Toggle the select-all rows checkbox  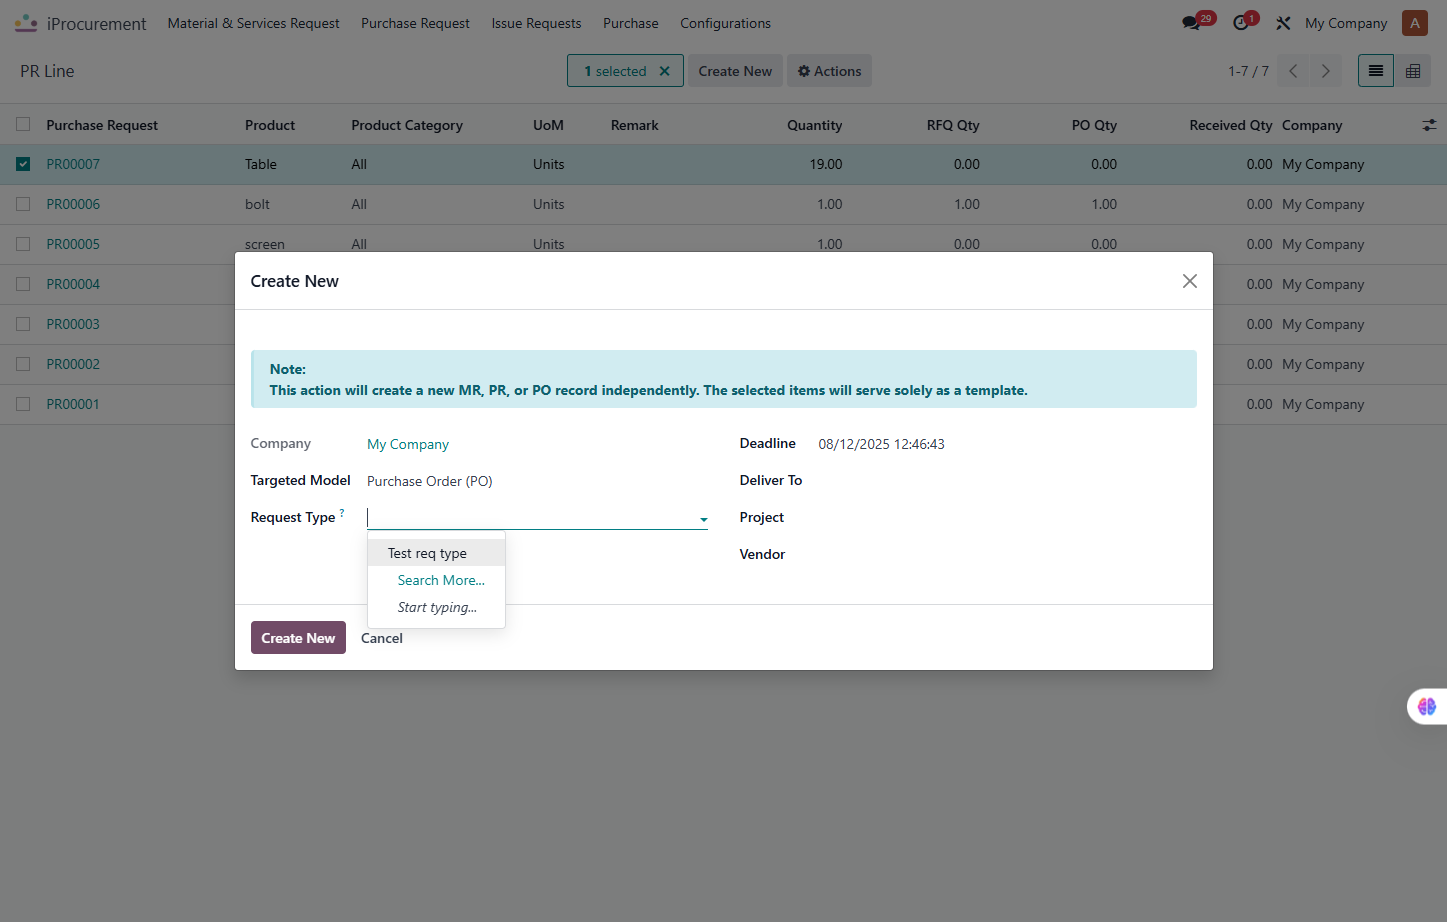[x=23, y=125]
